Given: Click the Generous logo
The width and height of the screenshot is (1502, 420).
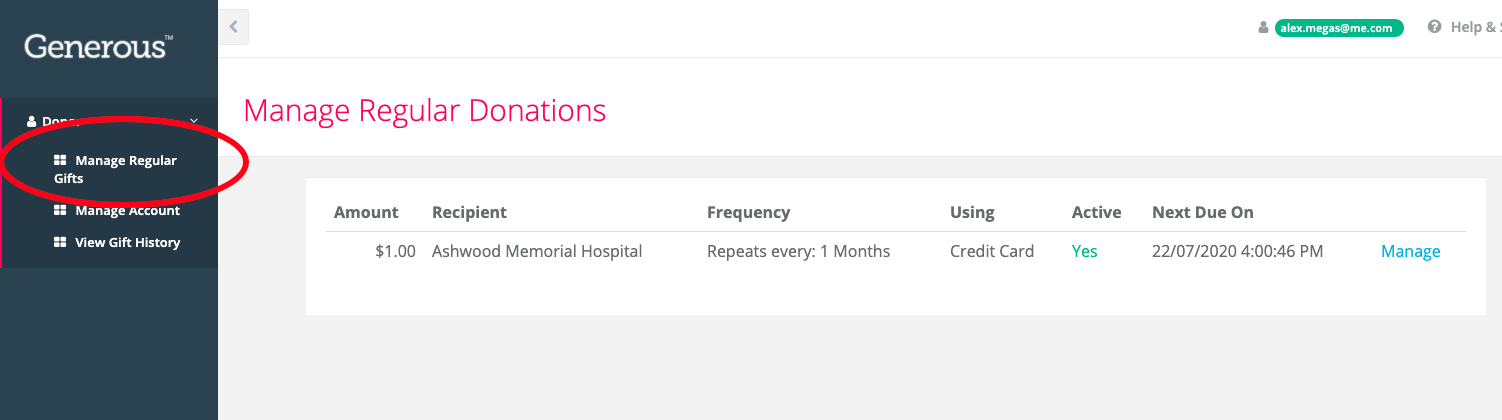Looking at the screenshot, I should 98,46.
